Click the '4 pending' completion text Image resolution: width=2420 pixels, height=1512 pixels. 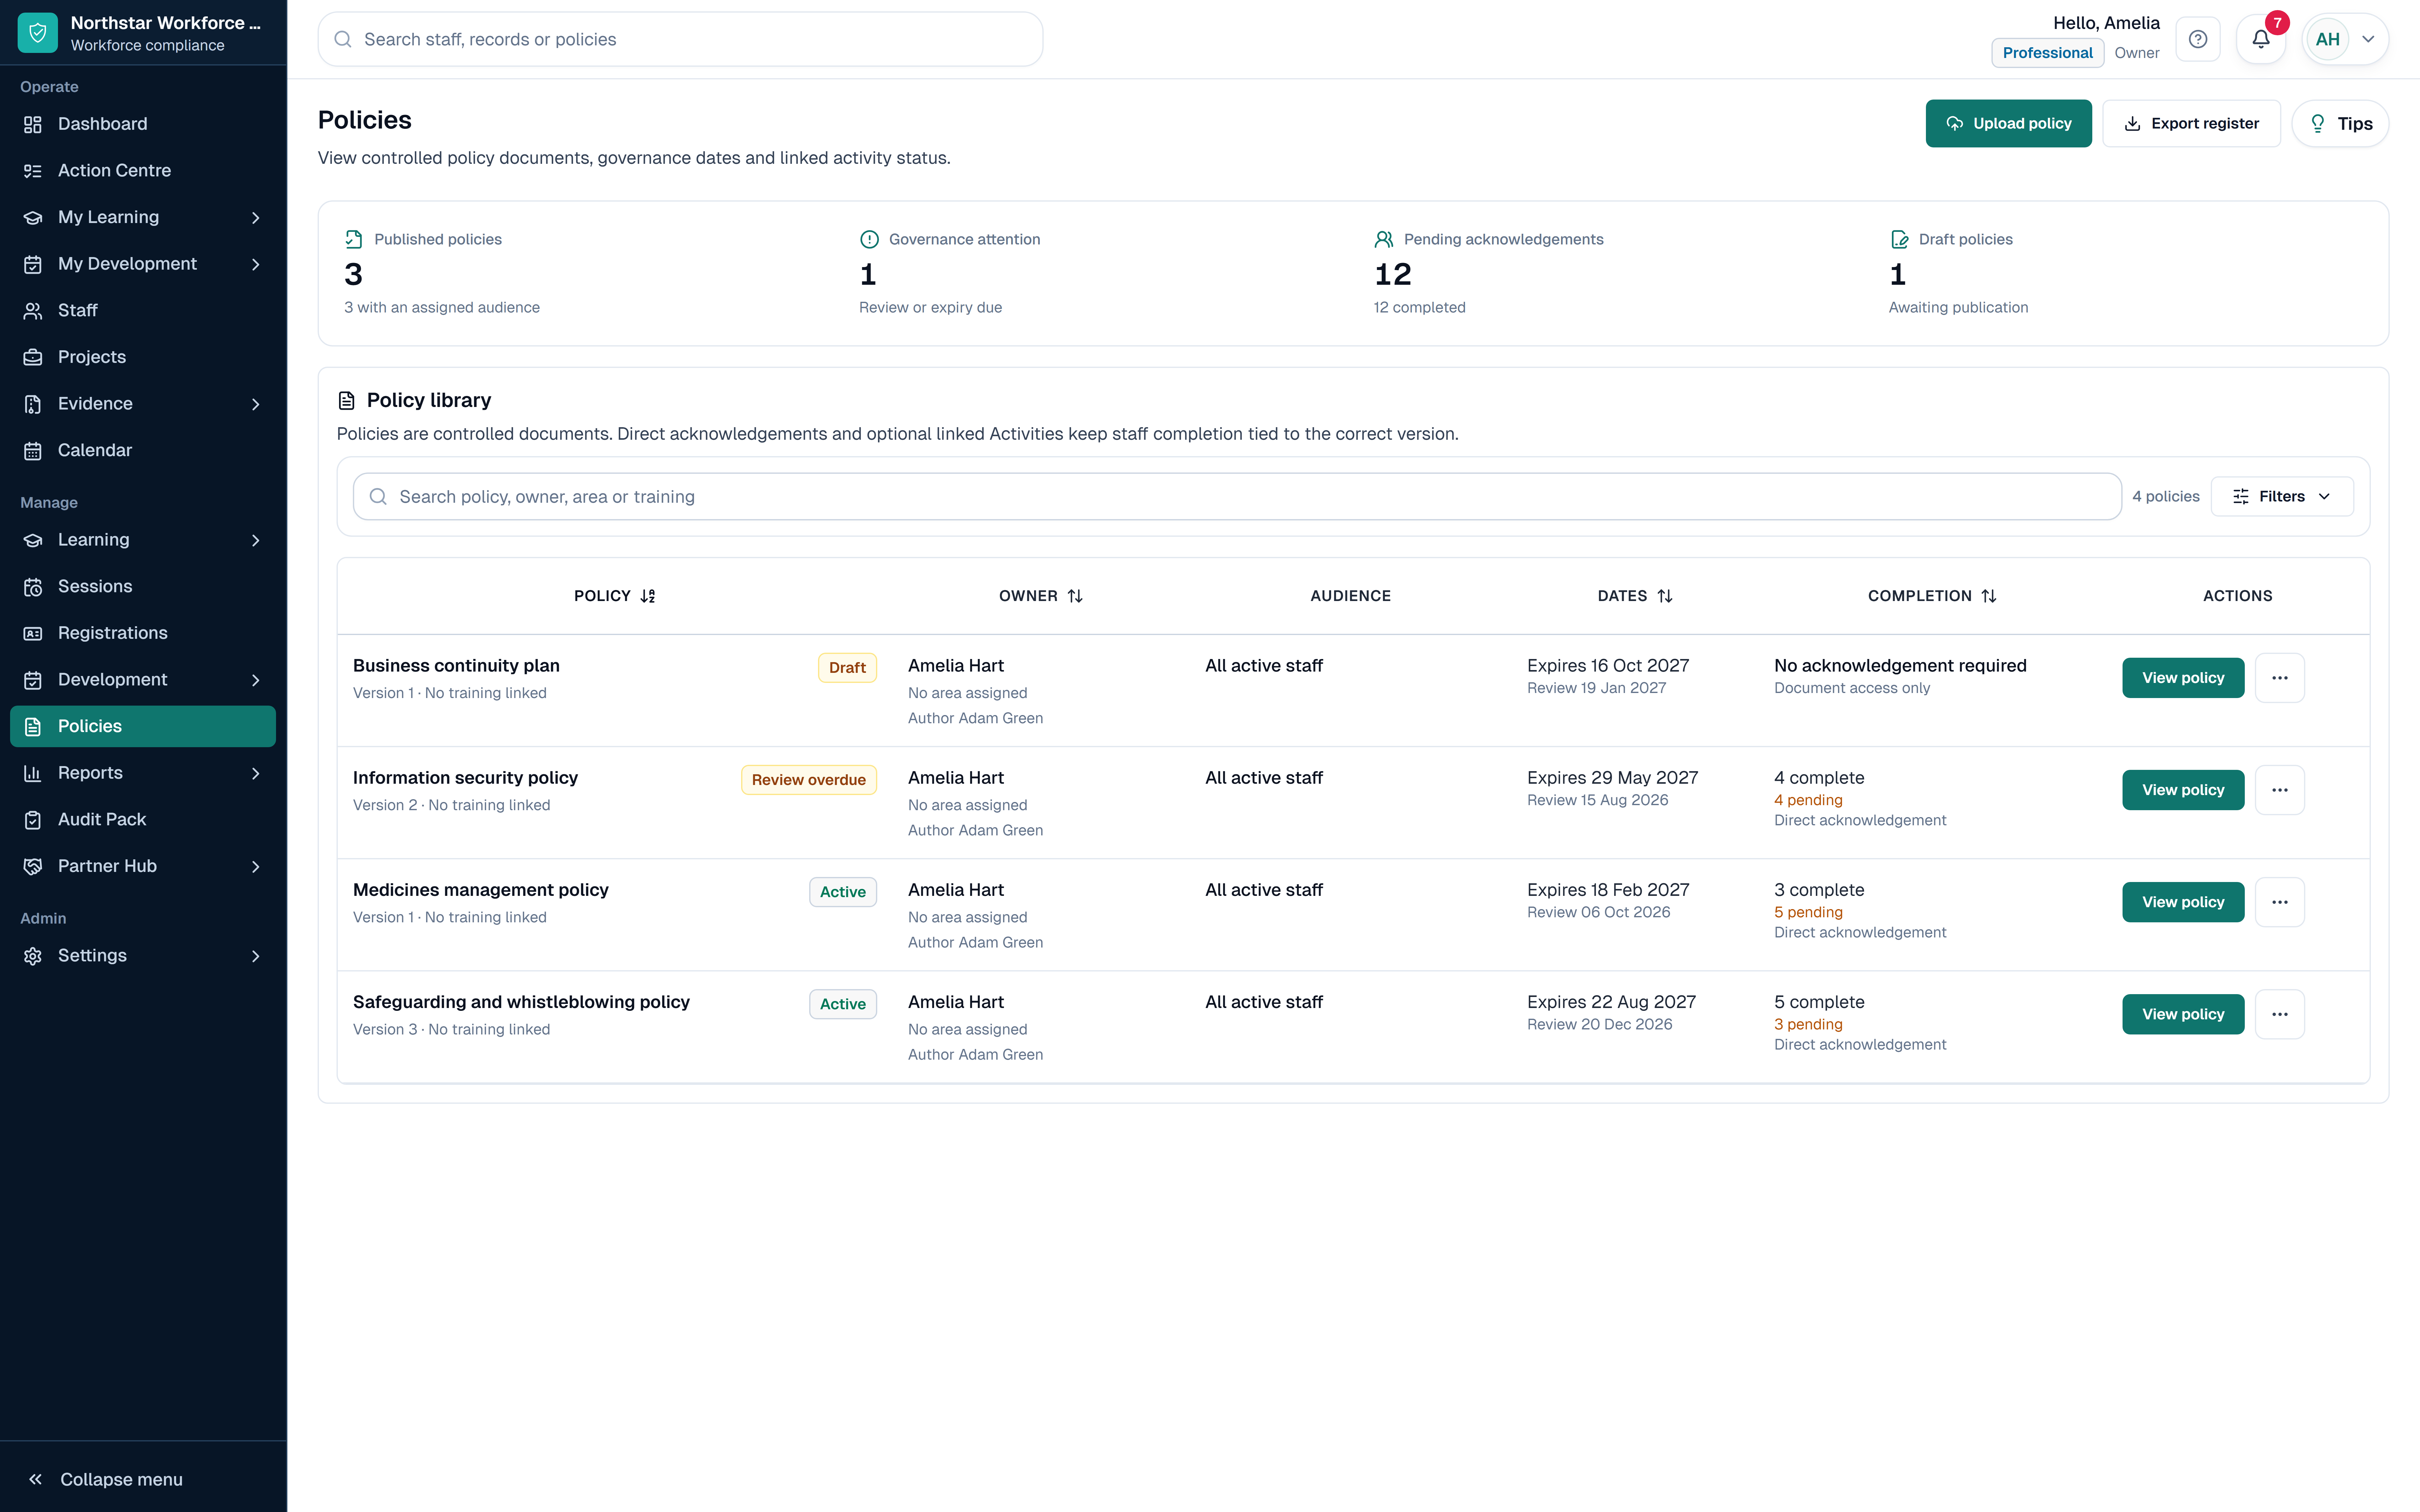click(x=1808, y=800)
